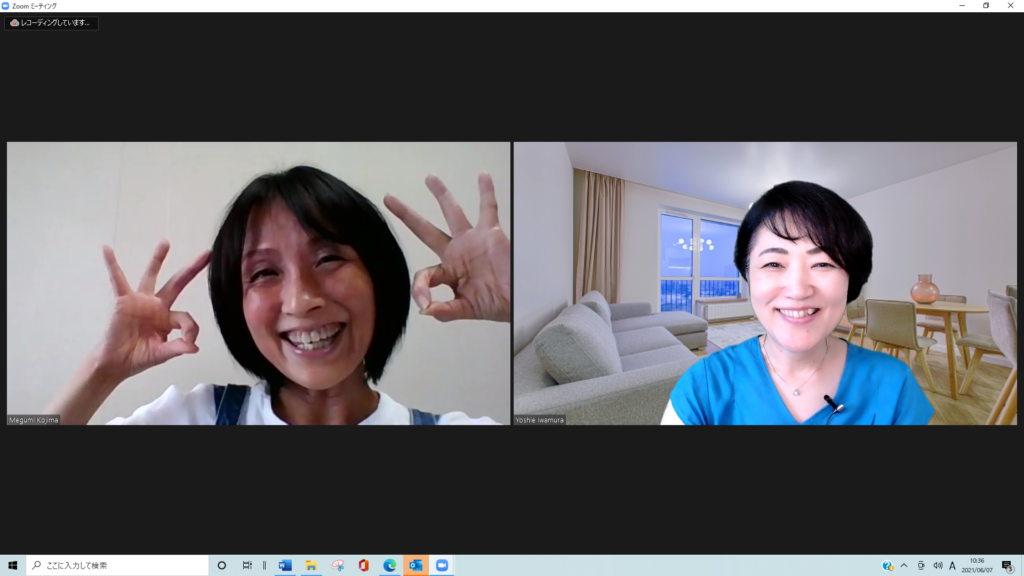Viewport: 1024px width, 576px height.
Task: Open the network status tray icon
Action: click(x=921, y=565)
